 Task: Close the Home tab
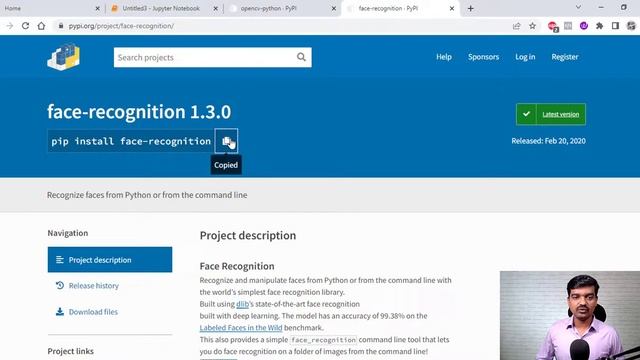point(98,8)
